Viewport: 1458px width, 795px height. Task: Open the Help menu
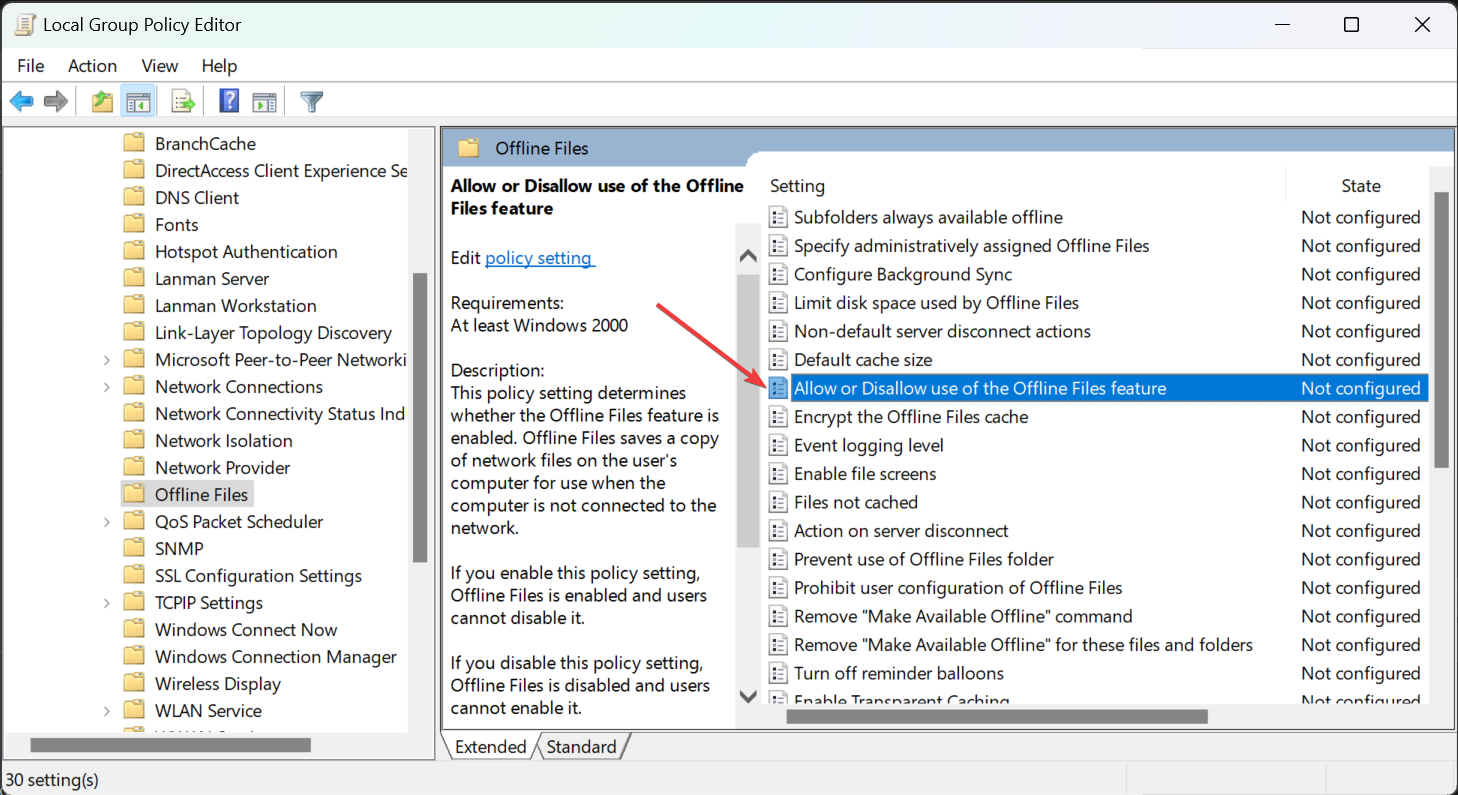(219, 65)
